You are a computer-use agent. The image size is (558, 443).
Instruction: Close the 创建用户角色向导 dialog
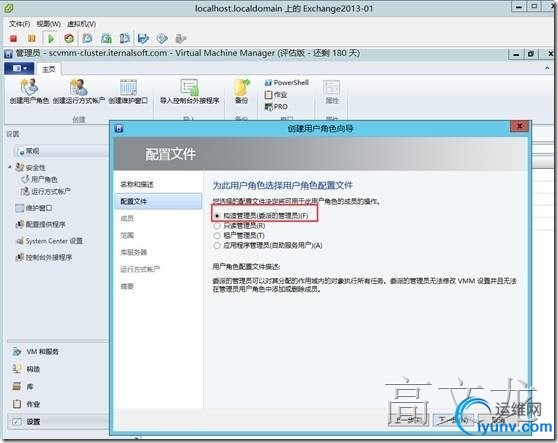[519, 126]
